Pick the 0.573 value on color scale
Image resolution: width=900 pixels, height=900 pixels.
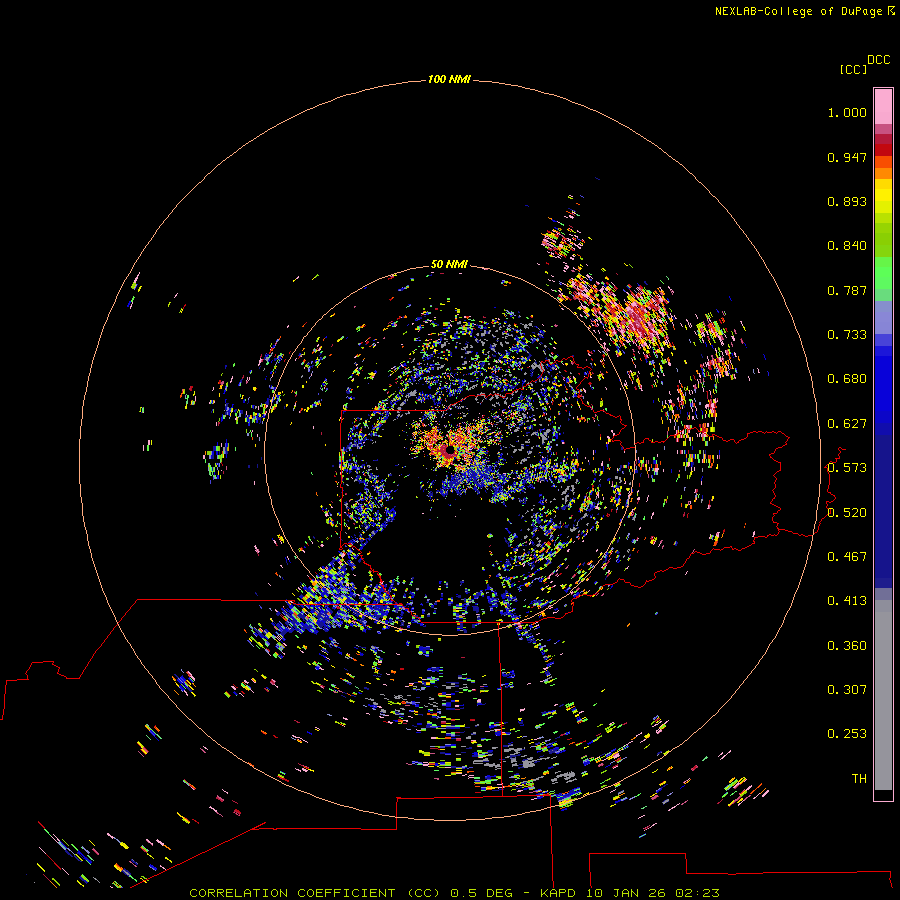click(x=847, y=468)
